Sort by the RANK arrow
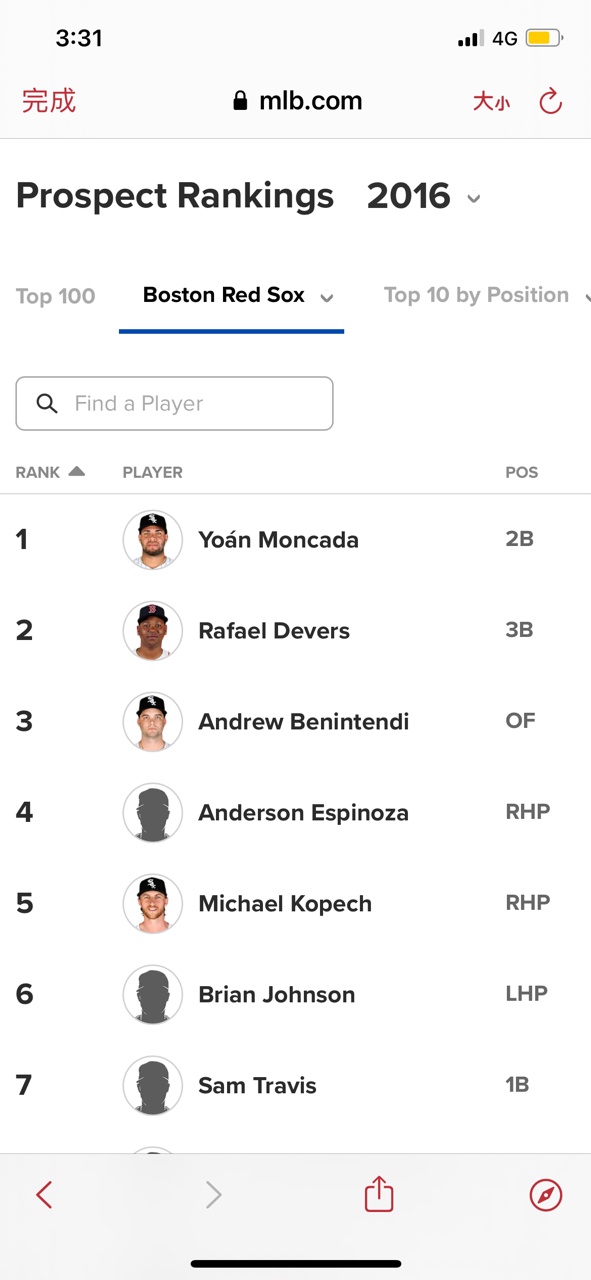Viewport: 591px width, 1280px height. click(x=77, y=471)
